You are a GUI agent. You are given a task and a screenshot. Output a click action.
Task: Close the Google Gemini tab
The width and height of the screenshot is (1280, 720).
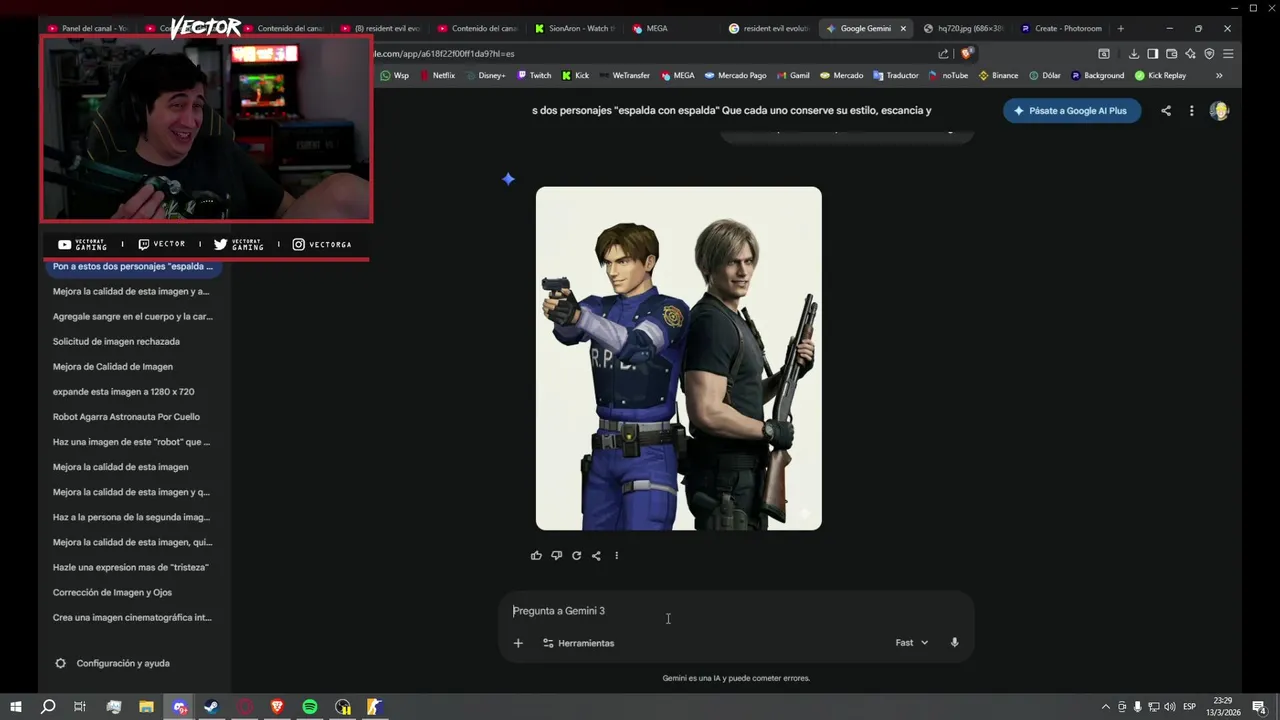(x=903, y=28)
